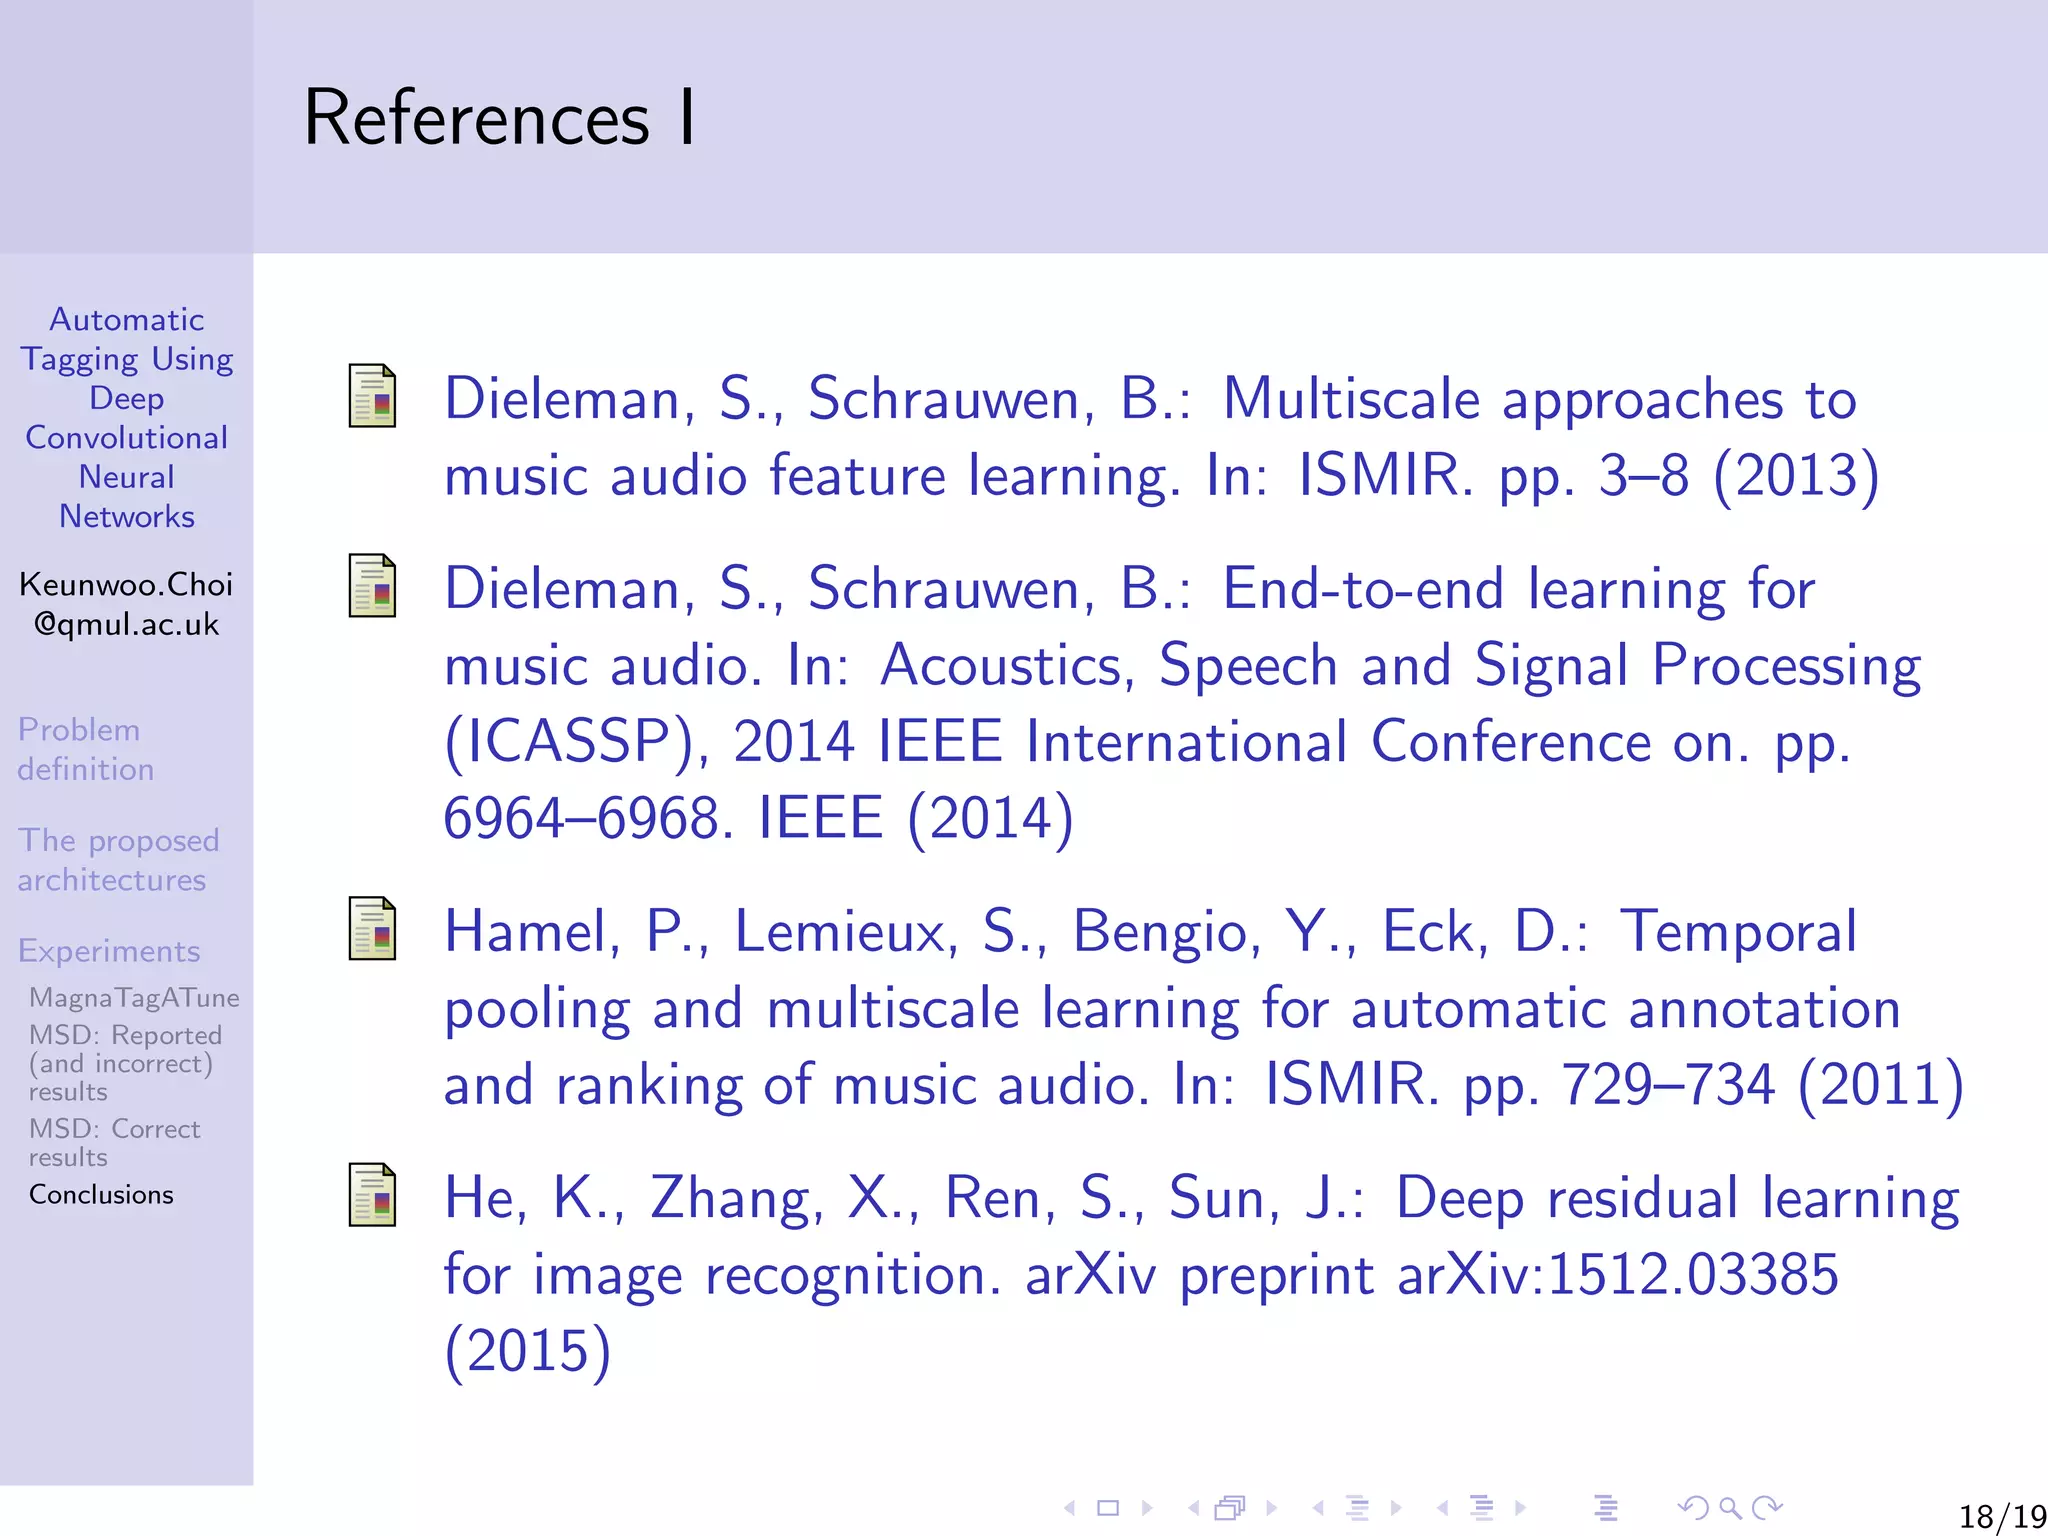
Task: Click the stacked frames icon
Action: tap(1230, 1508)
